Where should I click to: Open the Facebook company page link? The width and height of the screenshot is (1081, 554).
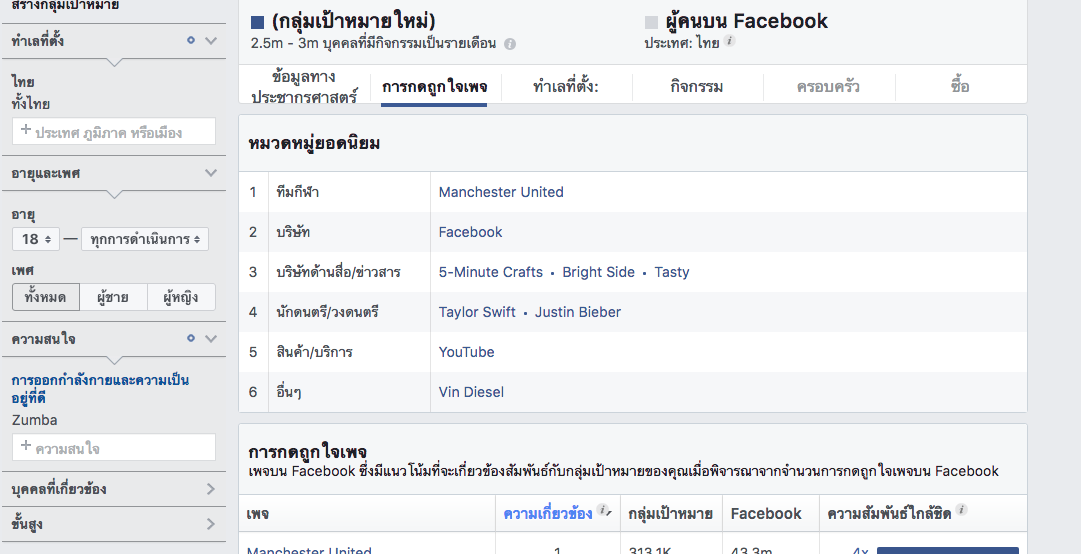(470, 232)
